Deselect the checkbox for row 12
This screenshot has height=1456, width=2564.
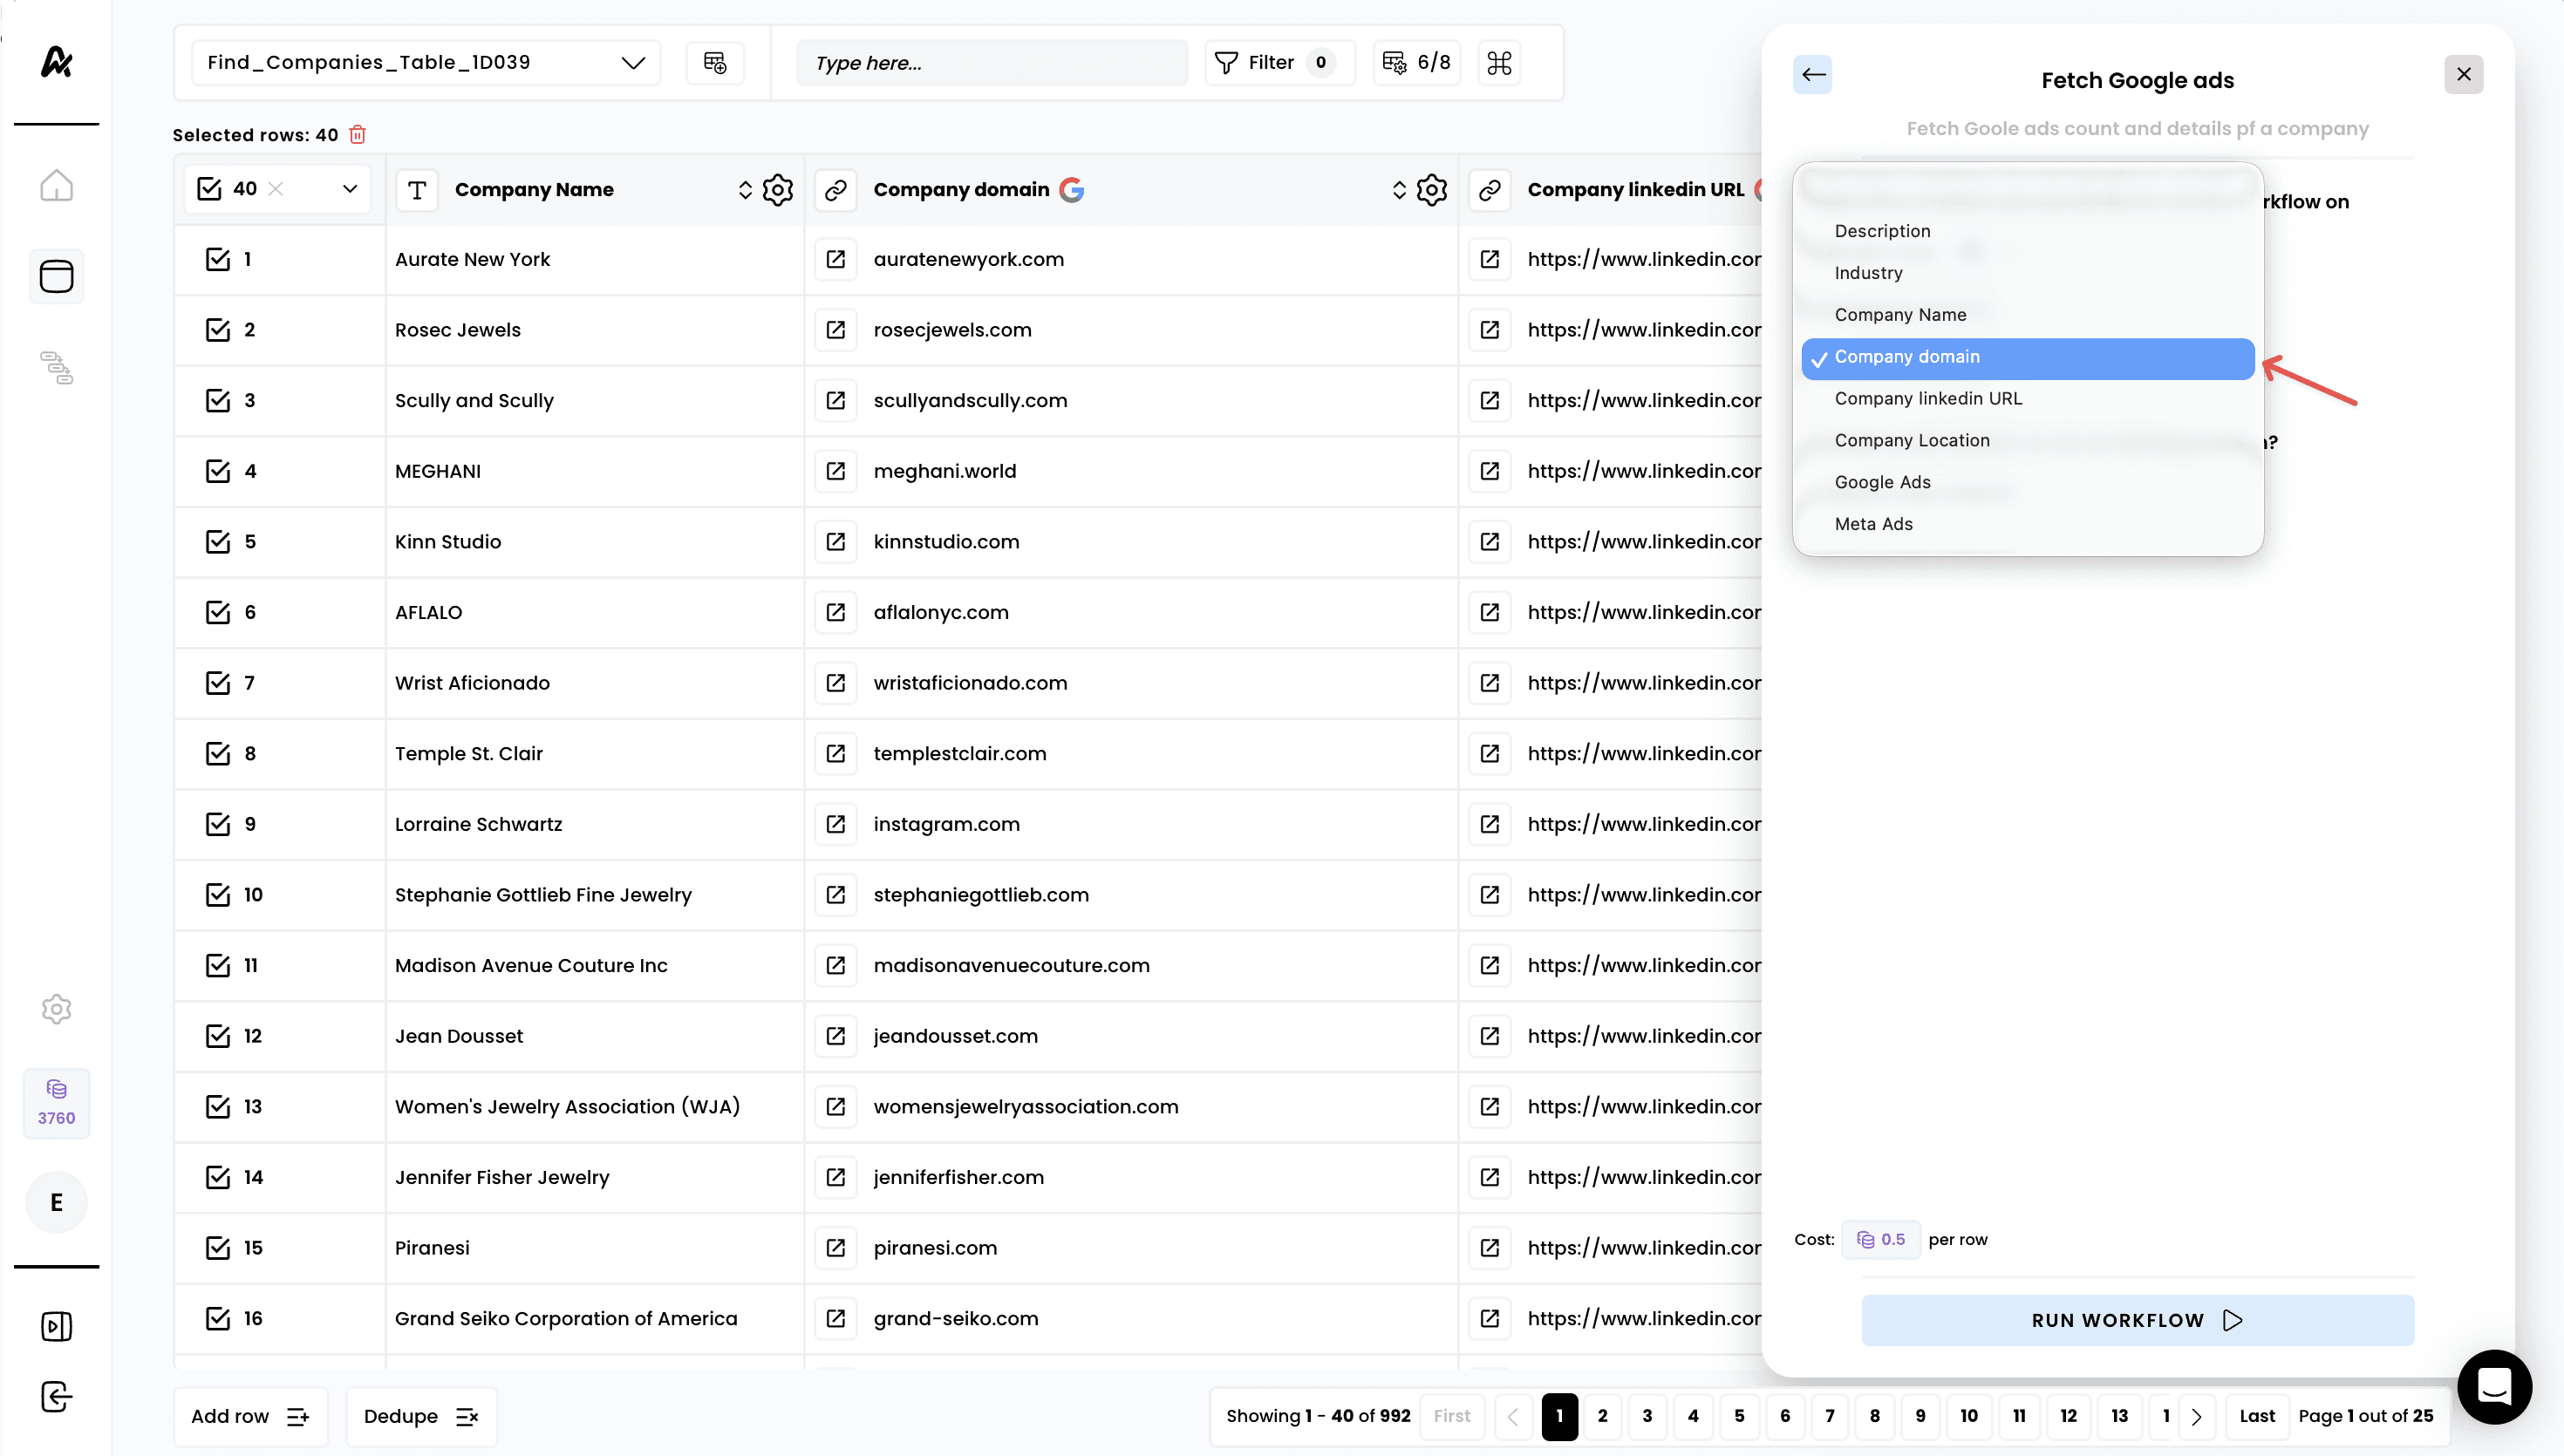pos(218,1036)
